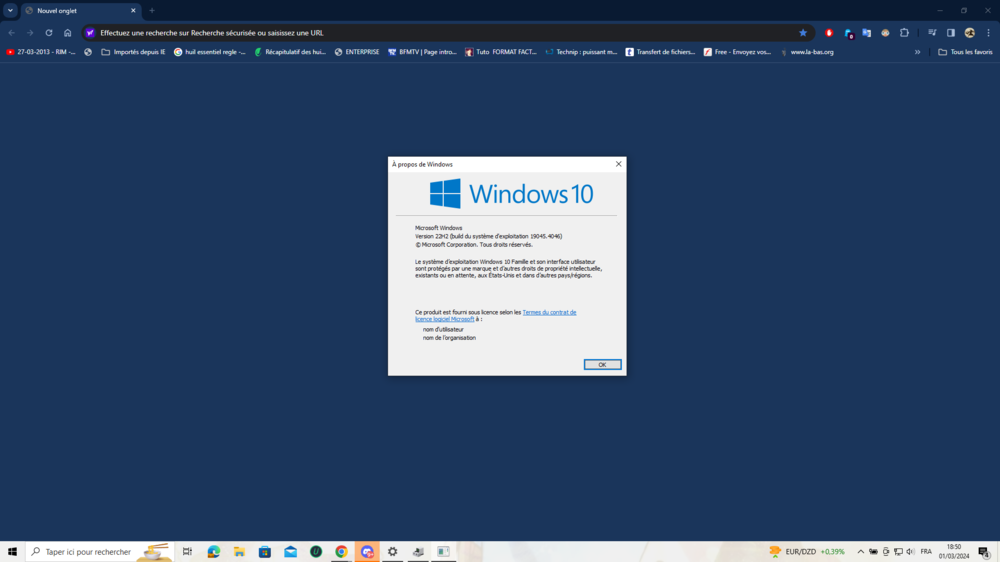1000x562 pixels.
Task: Open the notification center icon
Action: tap(985, 552)
